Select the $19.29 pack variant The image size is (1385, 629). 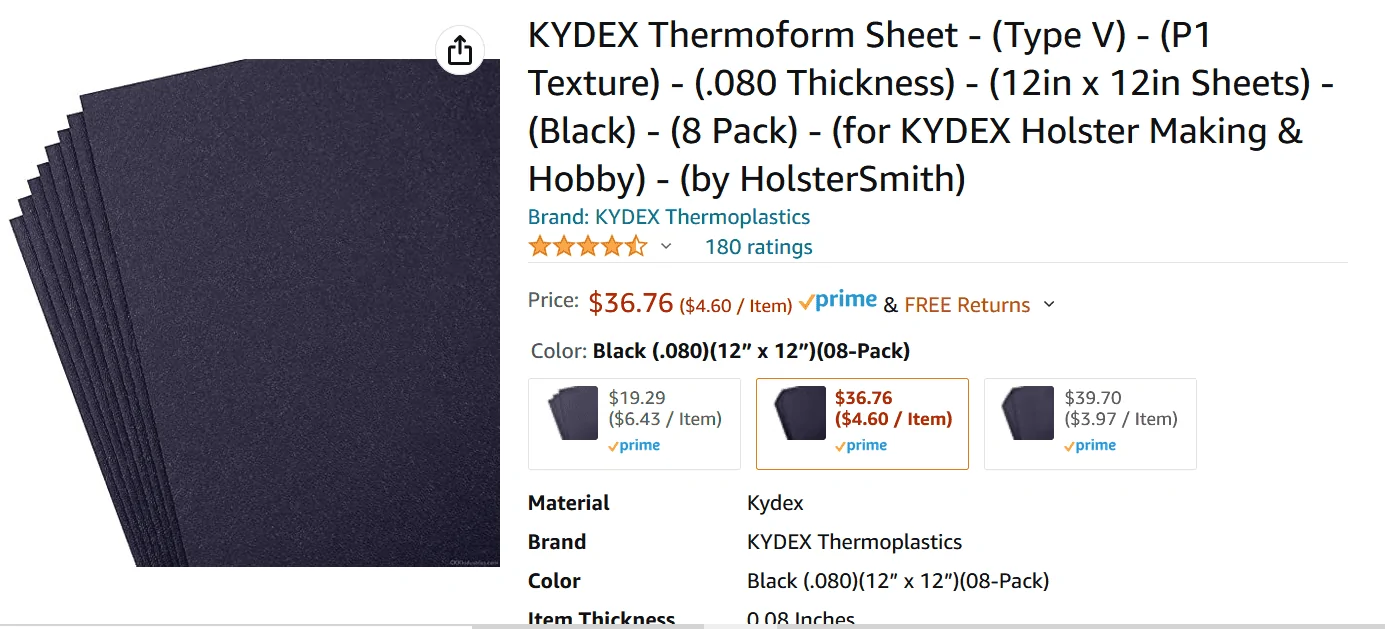[634, 423]
